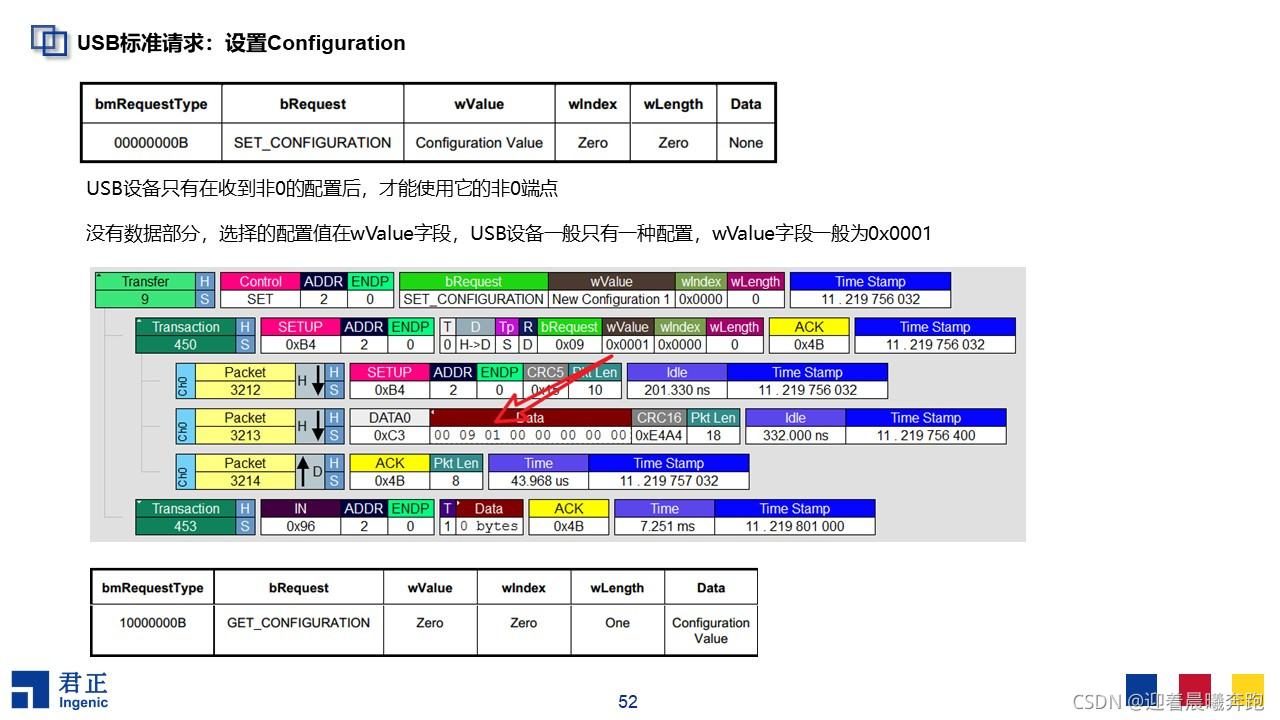The image size is (1280, 720).
Task: Click the bRequest 0x09 field in Transaction 450
Action: [x=569, y=336]
